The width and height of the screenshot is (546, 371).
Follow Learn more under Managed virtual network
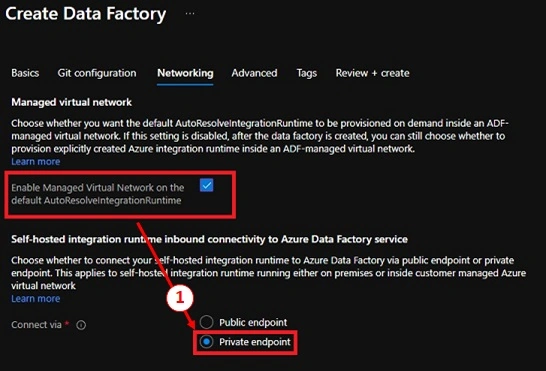click(x=36, y=162)
